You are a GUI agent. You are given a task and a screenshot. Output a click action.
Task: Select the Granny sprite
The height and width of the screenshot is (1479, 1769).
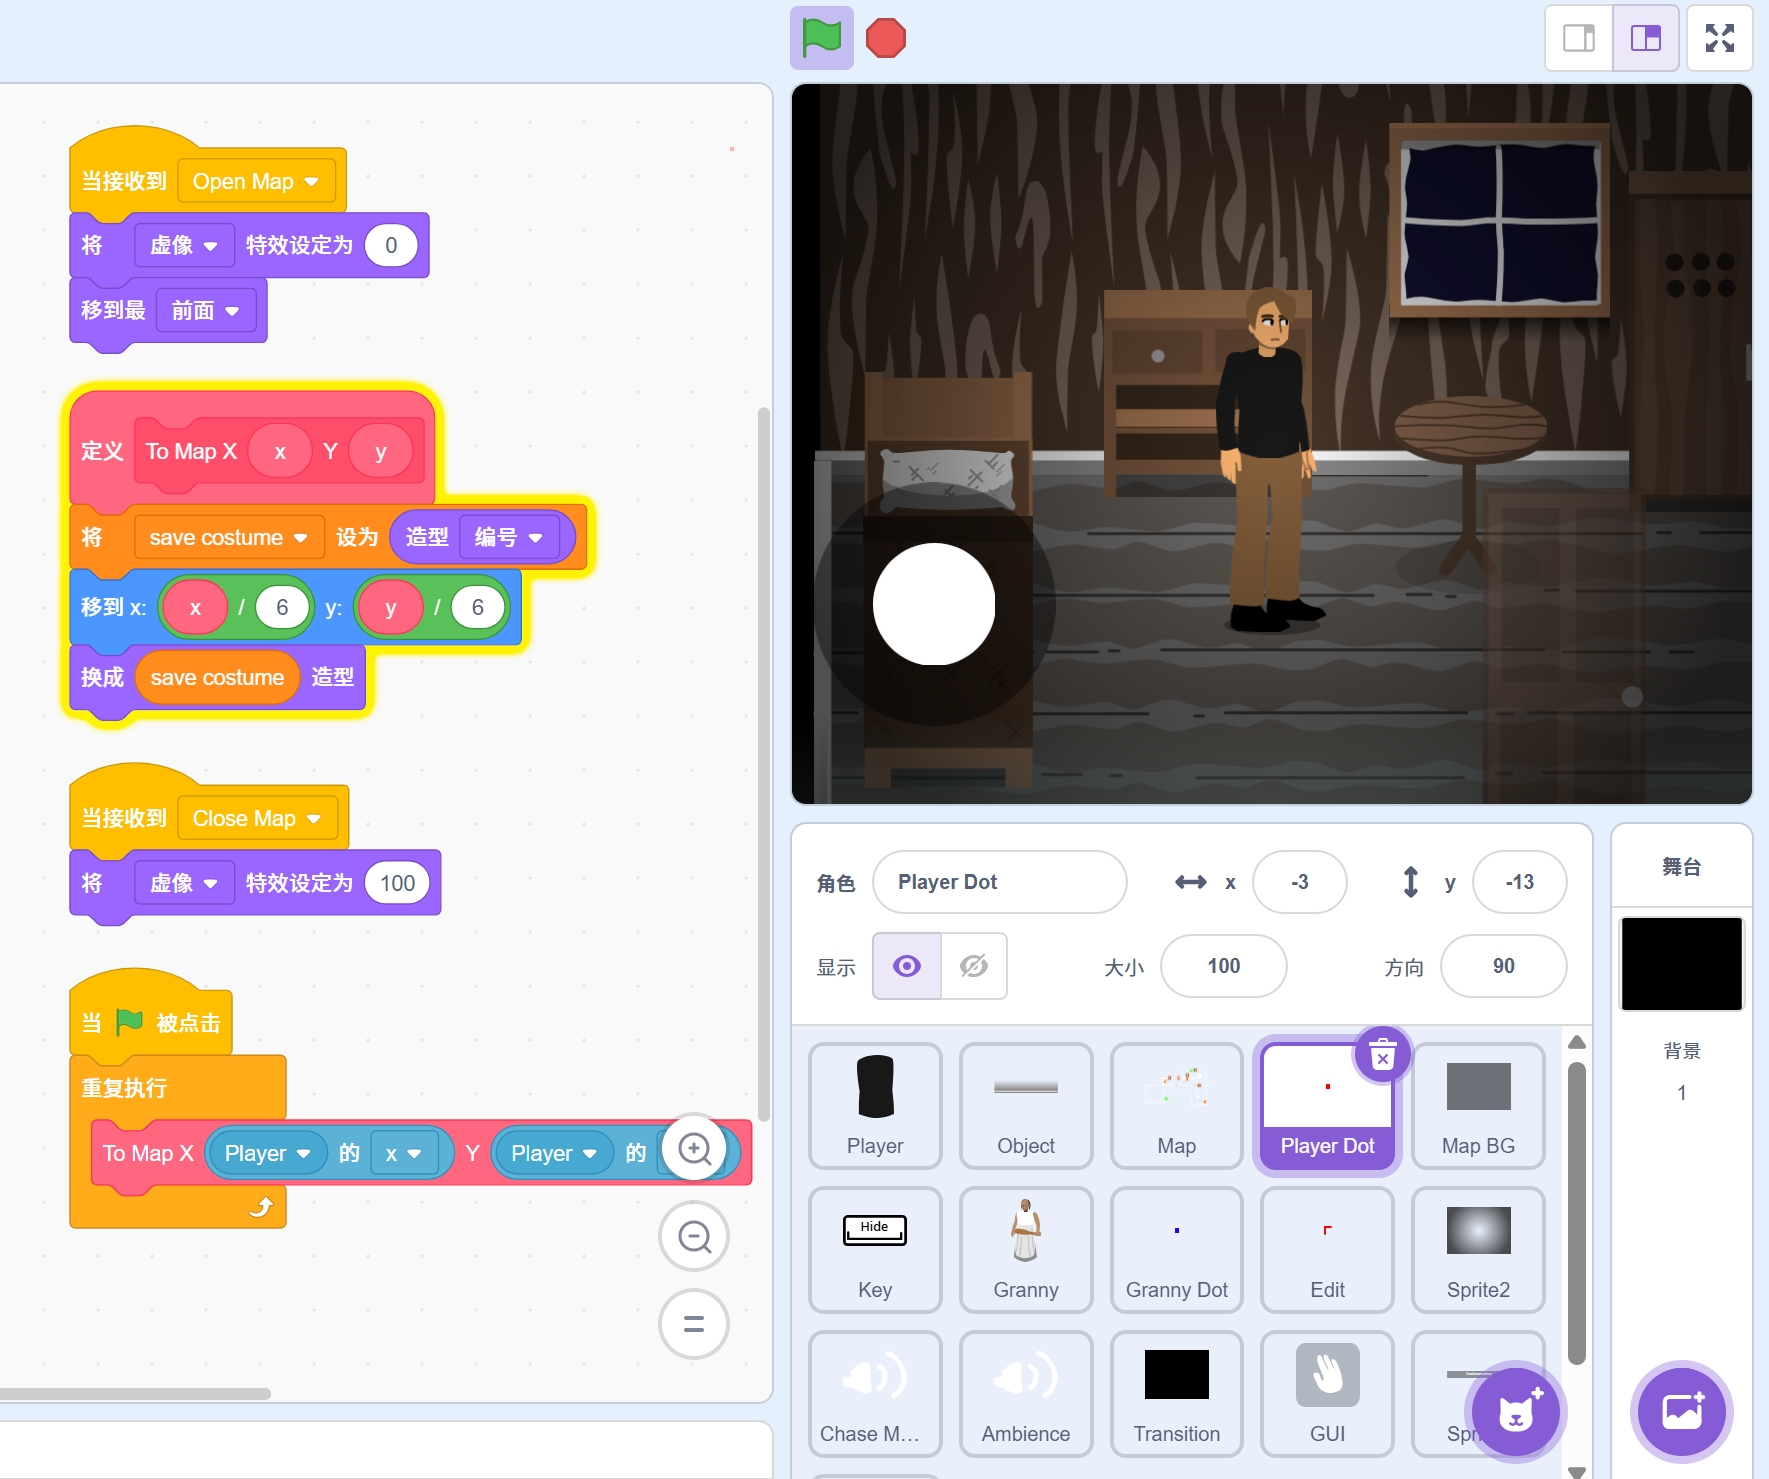(1025, 1249)
